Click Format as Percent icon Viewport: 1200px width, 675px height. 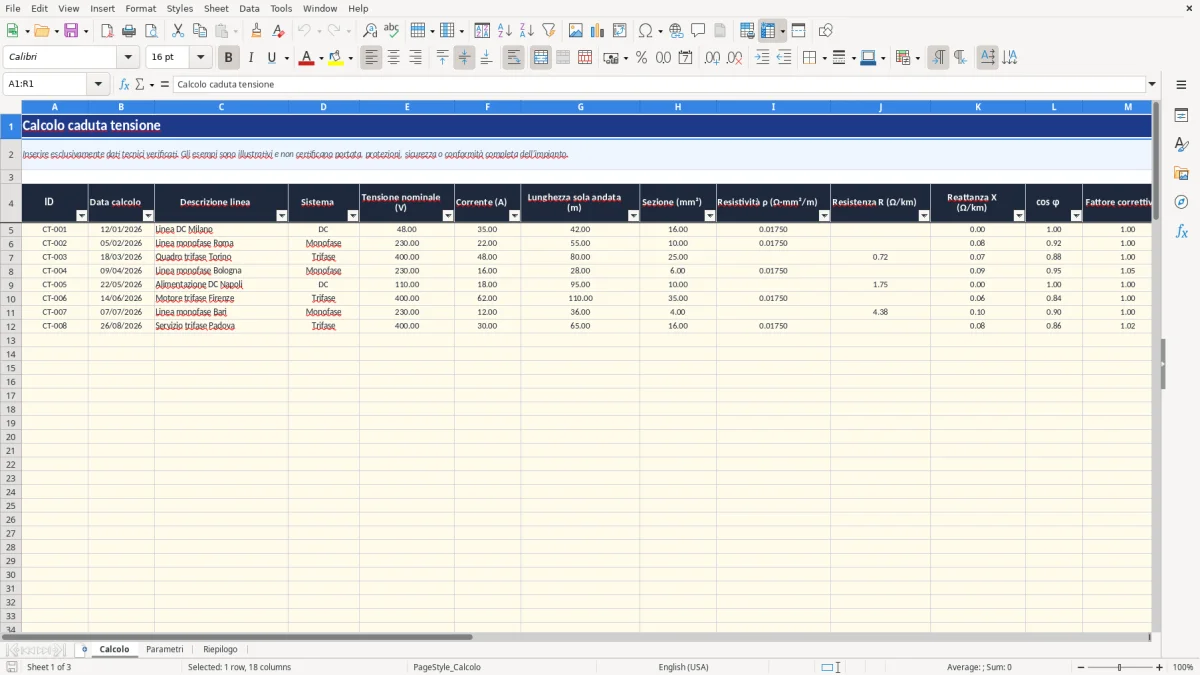(x=641, y=58)
